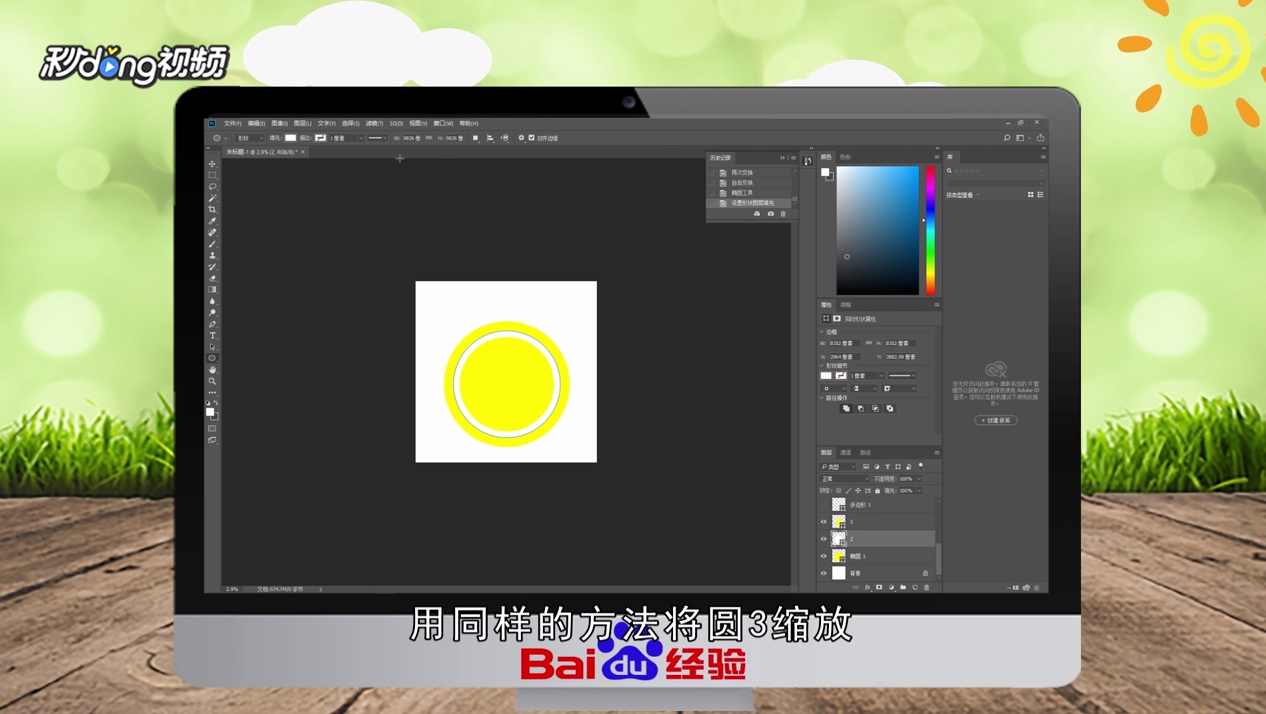Open the blend mode dropdown in Layers panel

click(x=844, y=479)
